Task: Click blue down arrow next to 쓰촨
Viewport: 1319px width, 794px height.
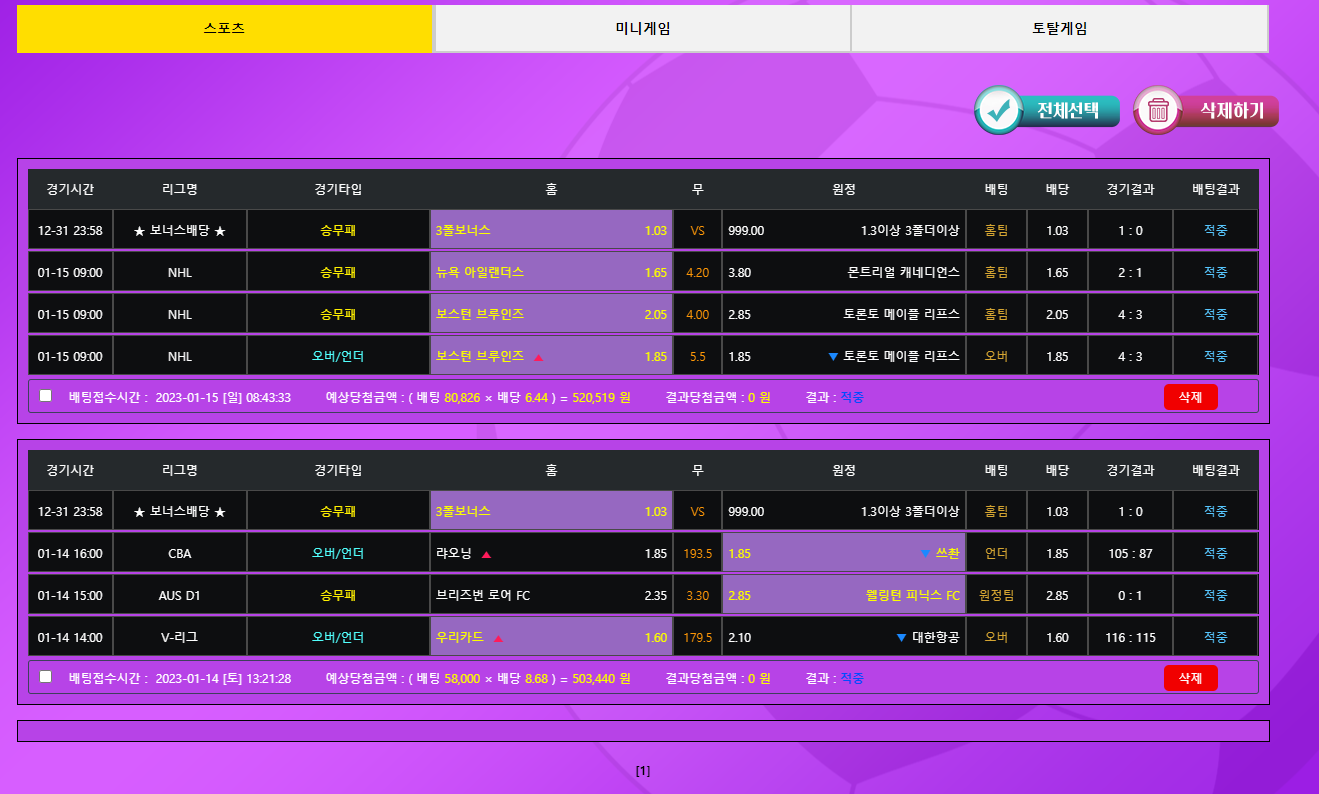Action: (925, 554)
